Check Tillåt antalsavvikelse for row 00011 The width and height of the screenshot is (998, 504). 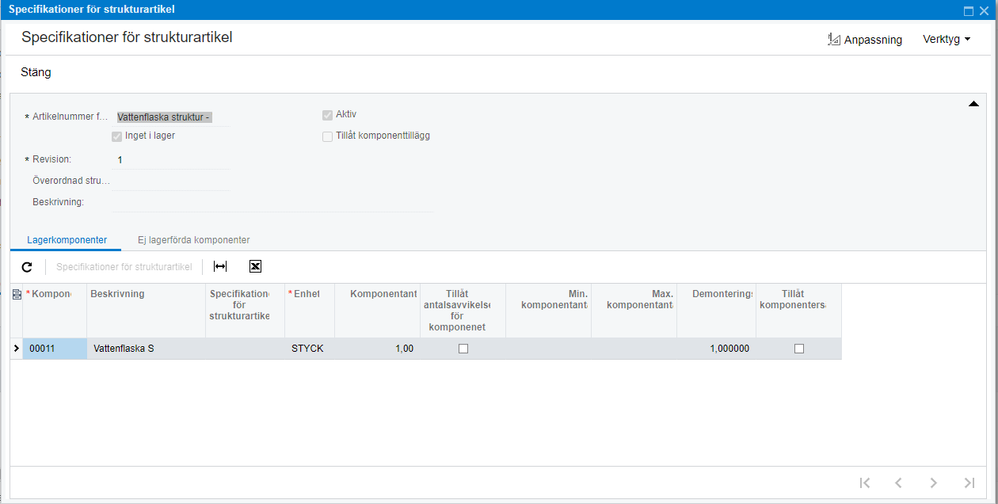(463, 349)
